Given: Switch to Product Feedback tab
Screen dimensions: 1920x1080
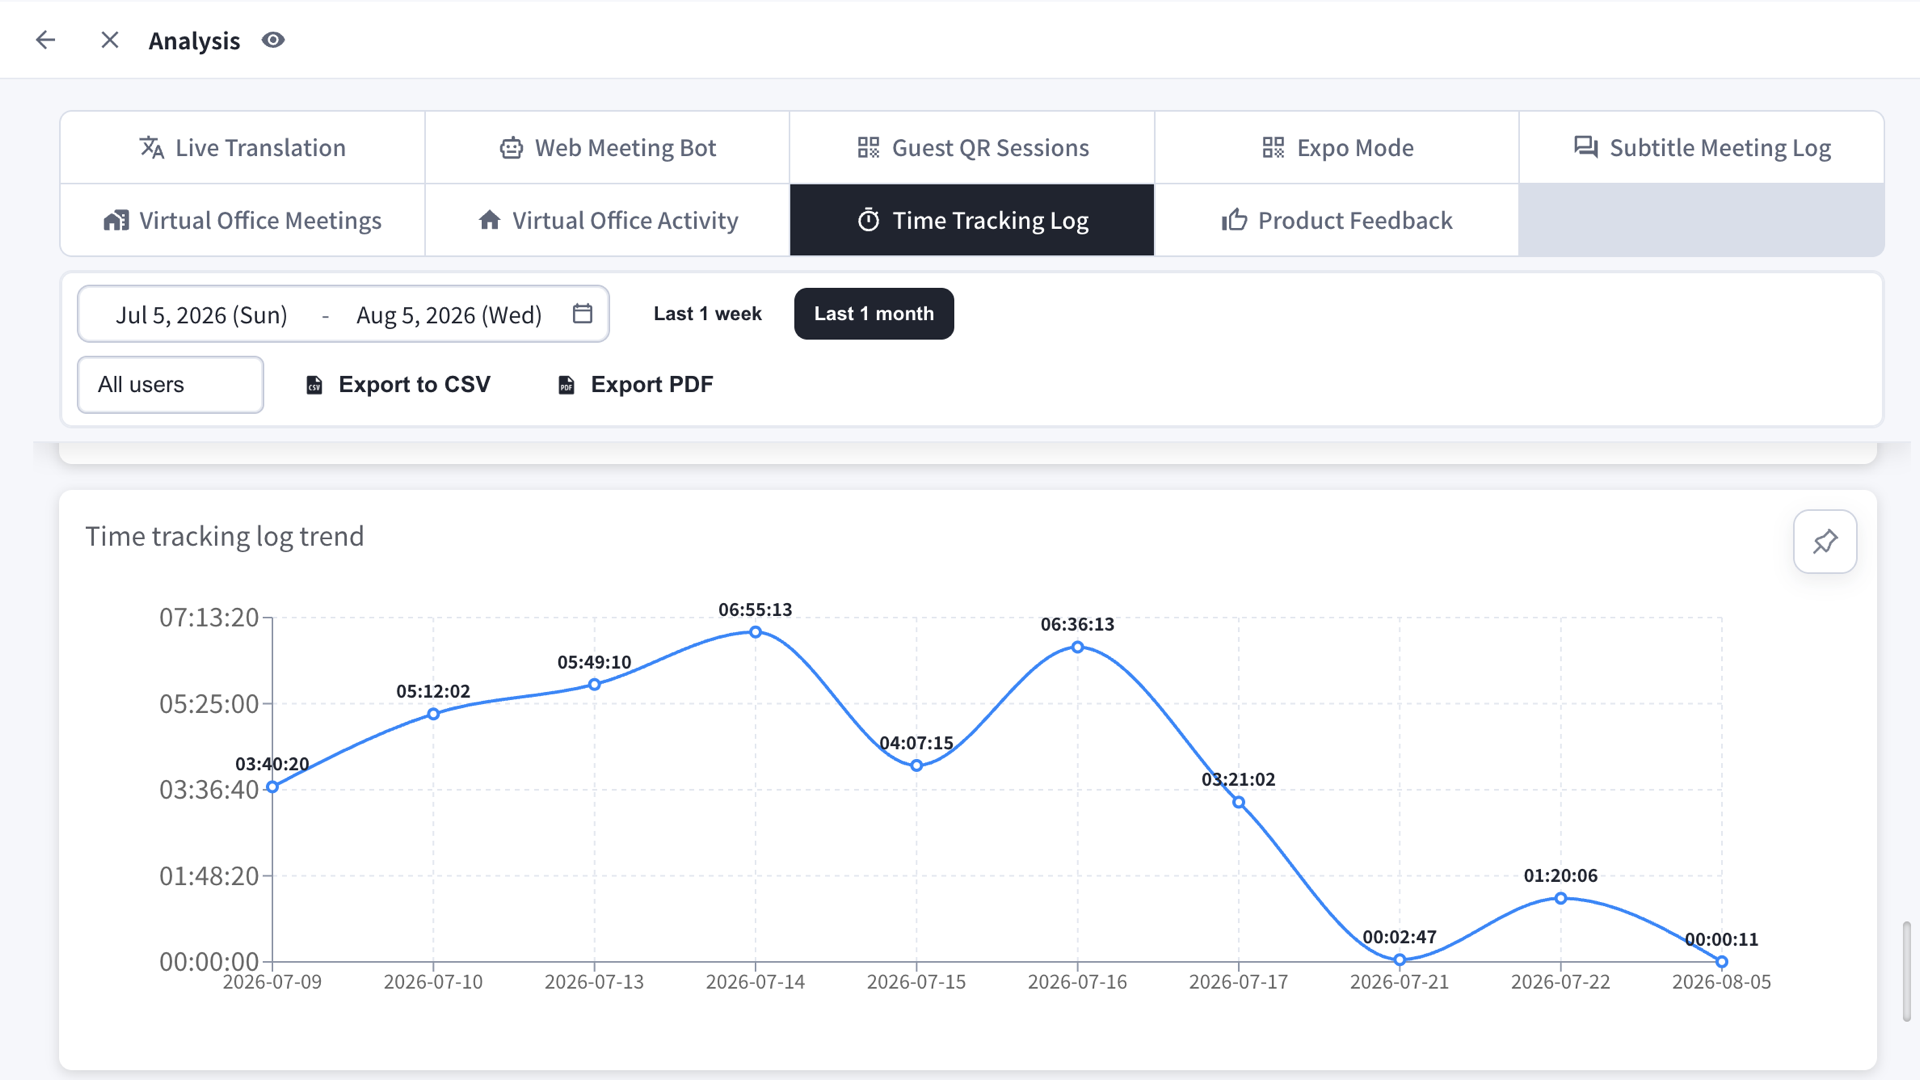Looking at the screenshot, I should pyautogui.click(x=1337, y=220).
